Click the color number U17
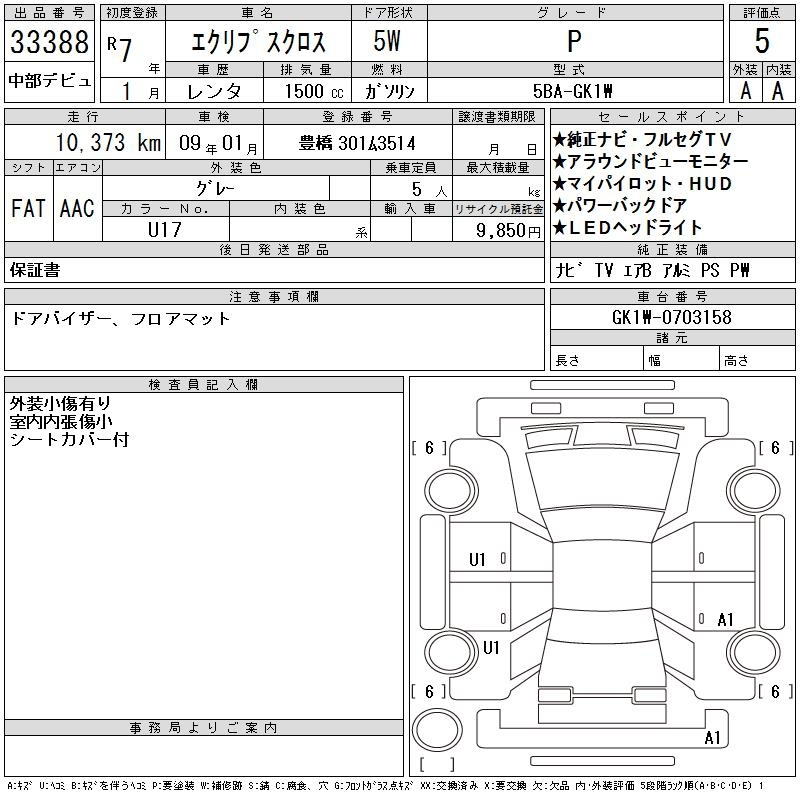The height and width of the screenshot is (800, 800). 166,230
